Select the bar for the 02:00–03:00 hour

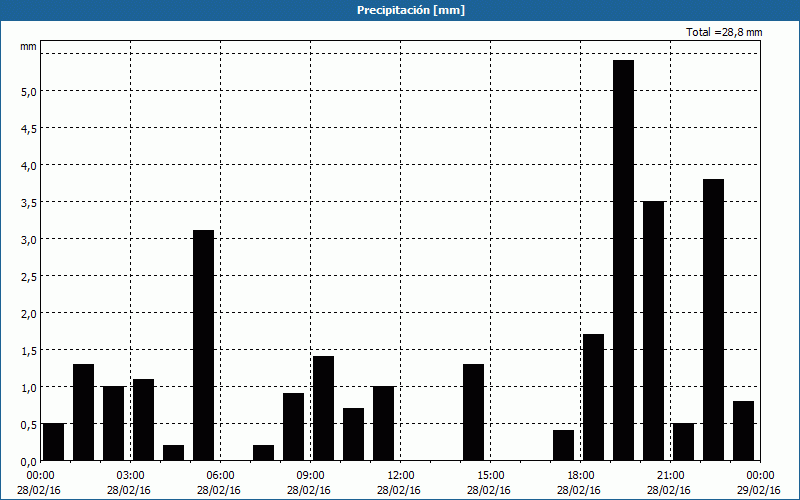pyautogui.click(x=113, y=423)
